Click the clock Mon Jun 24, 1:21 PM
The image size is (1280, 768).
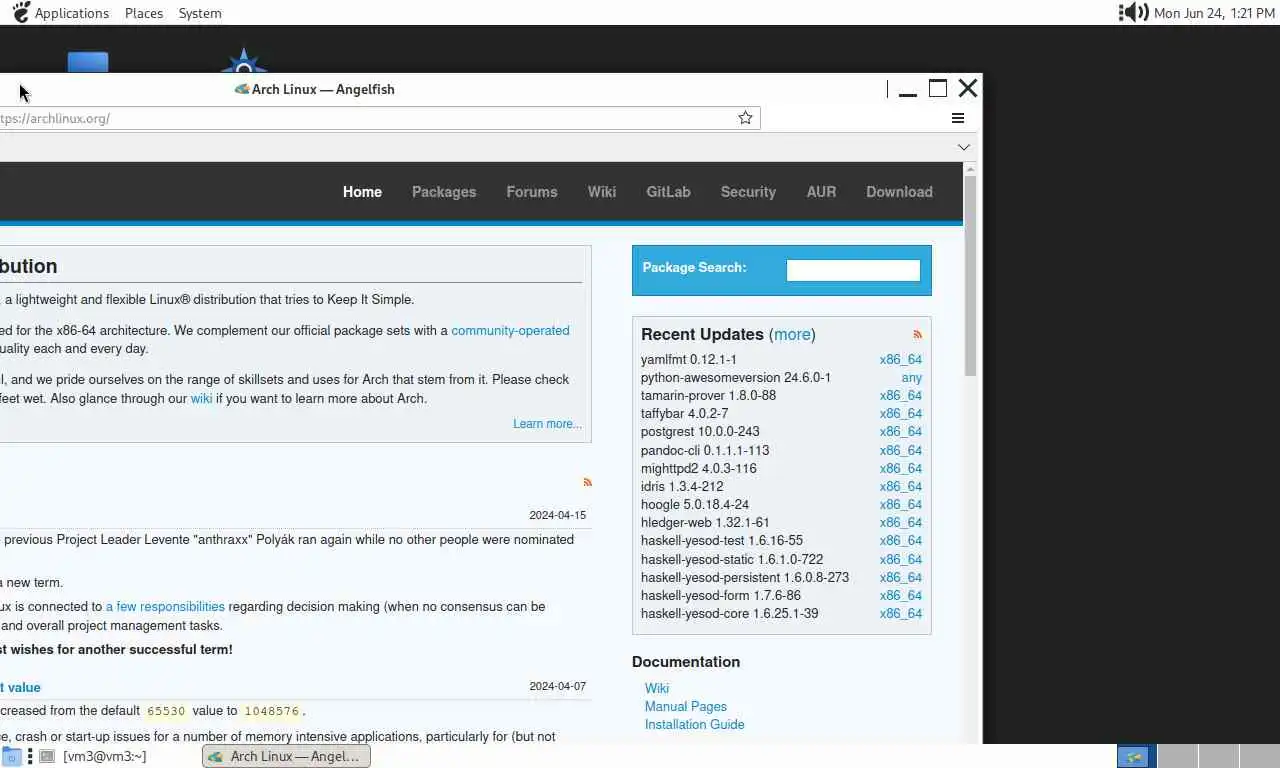[1214, 13]
